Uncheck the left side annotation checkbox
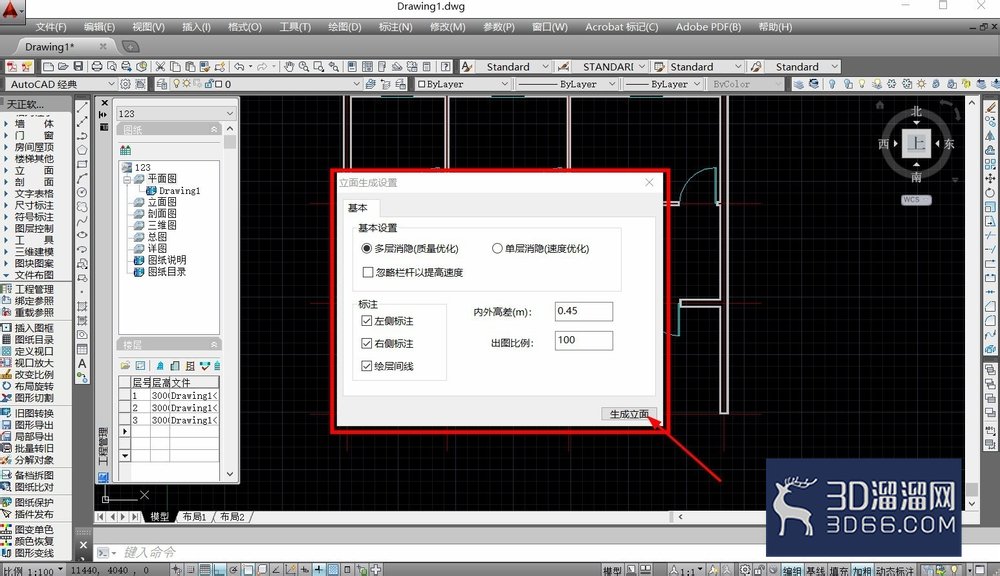Screen dimensions: 1000x576 (x=367, y=321)
